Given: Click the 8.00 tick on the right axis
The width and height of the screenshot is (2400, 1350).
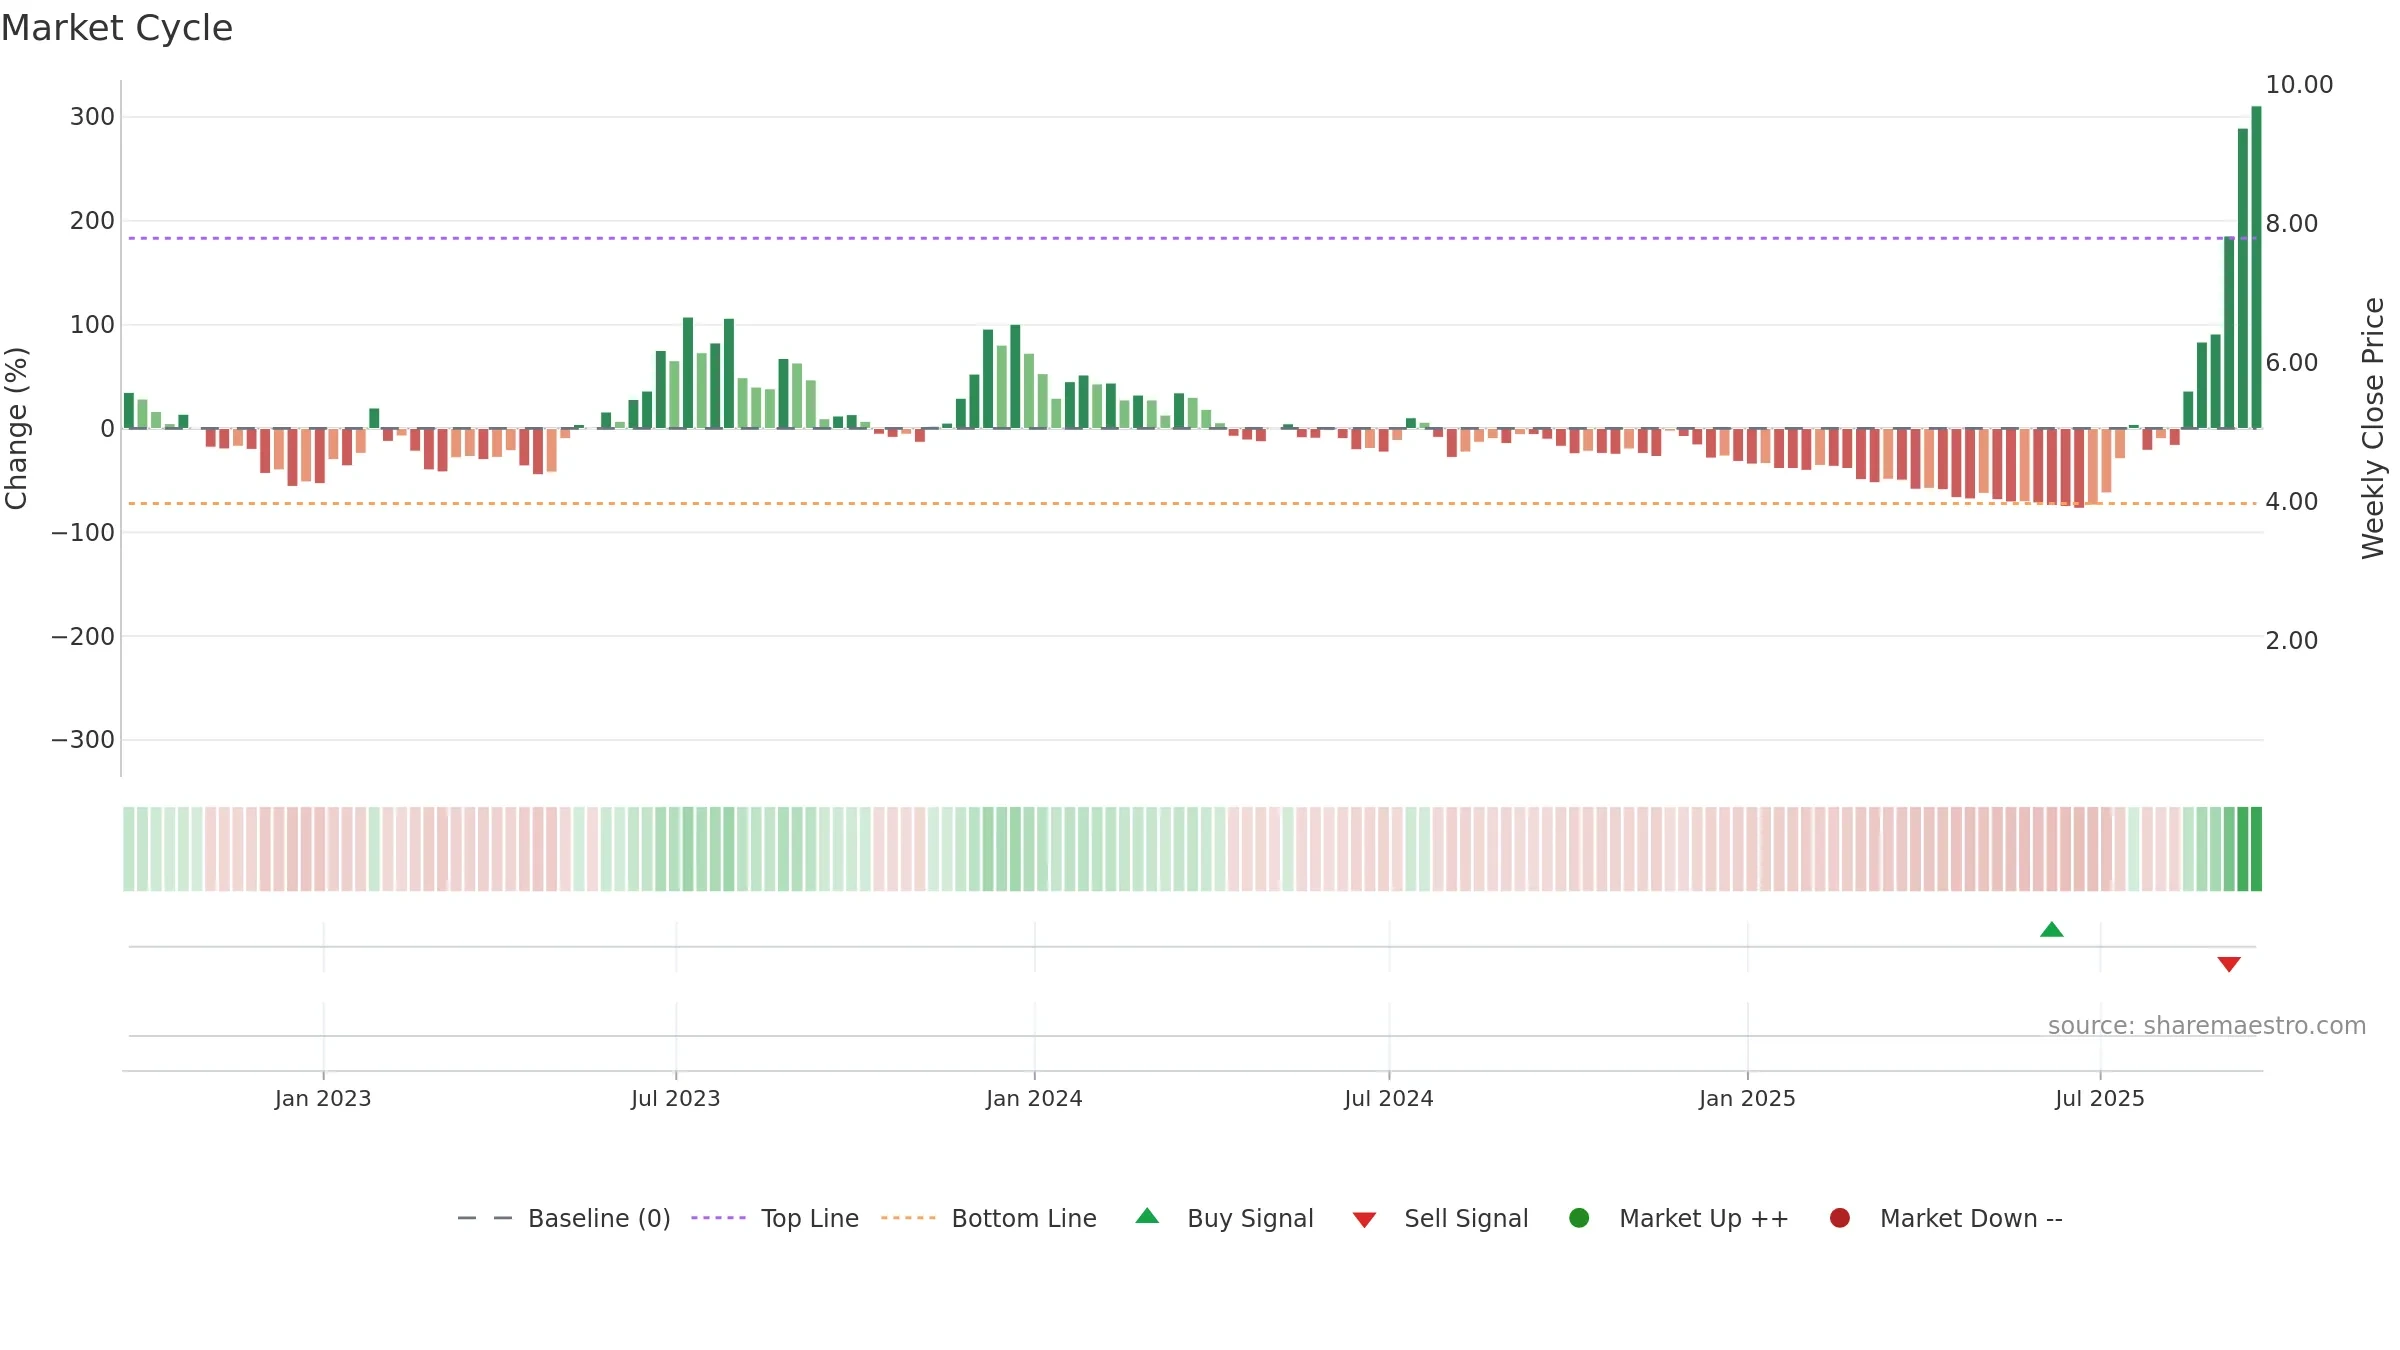Looking at the screenshot, I should click(2291, 224).
